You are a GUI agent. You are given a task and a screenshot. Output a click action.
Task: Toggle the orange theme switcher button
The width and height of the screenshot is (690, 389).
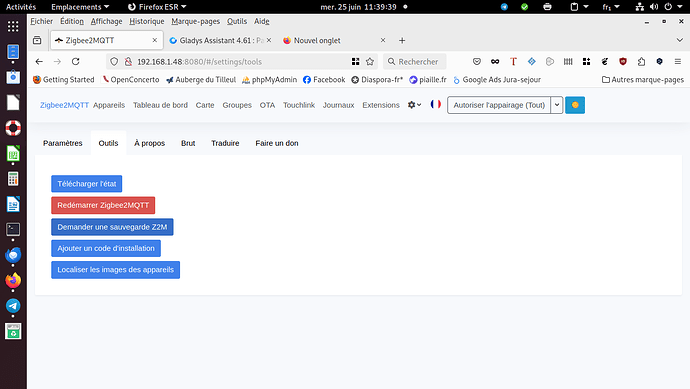(x=575, y=105)
